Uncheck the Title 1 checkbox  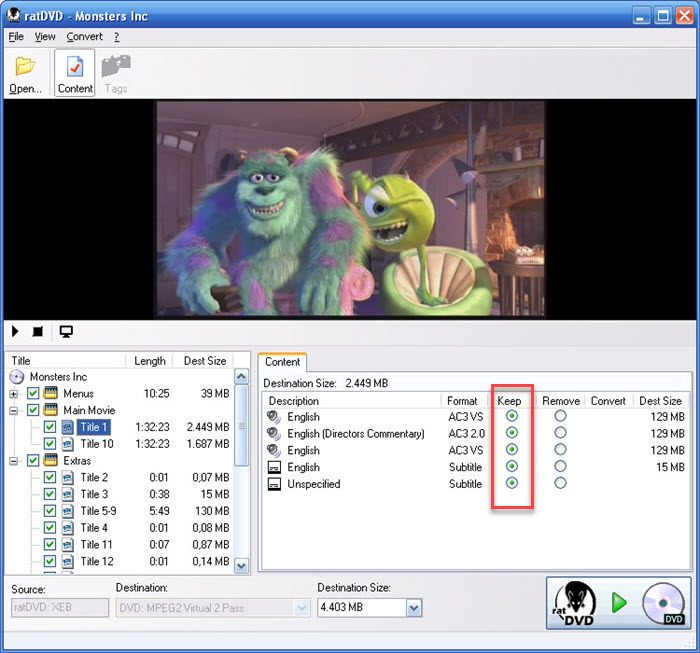50,427
